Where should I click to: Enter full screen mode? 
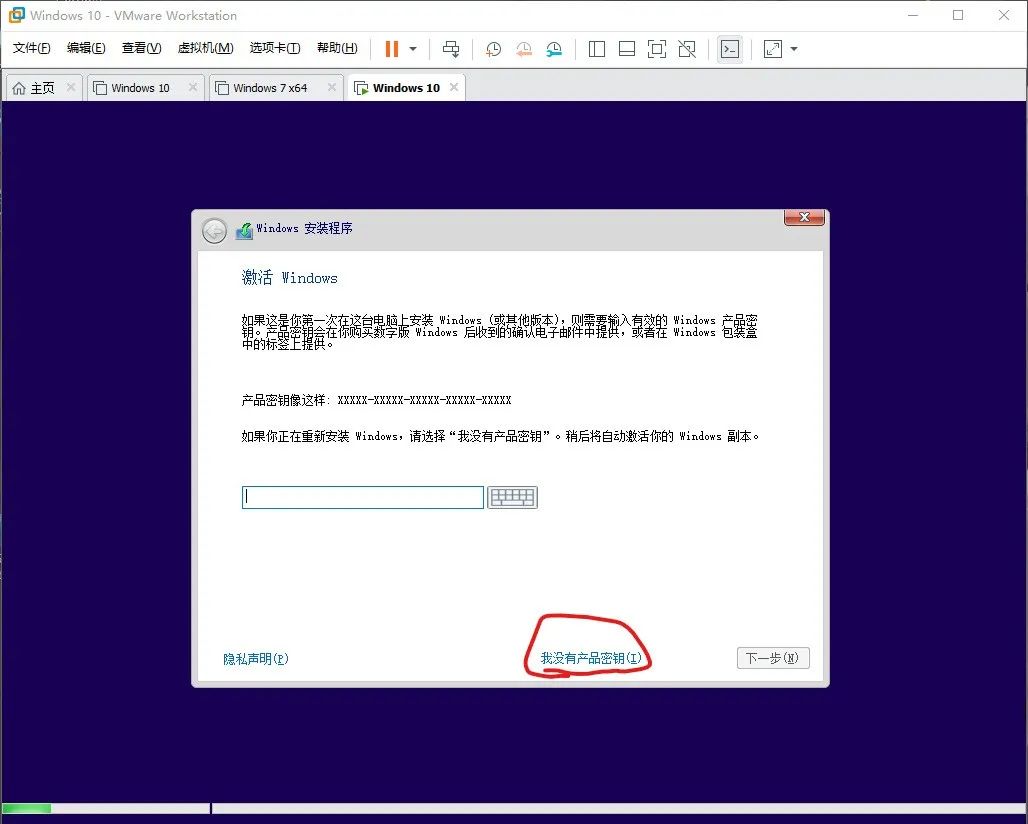pos(658,48)
